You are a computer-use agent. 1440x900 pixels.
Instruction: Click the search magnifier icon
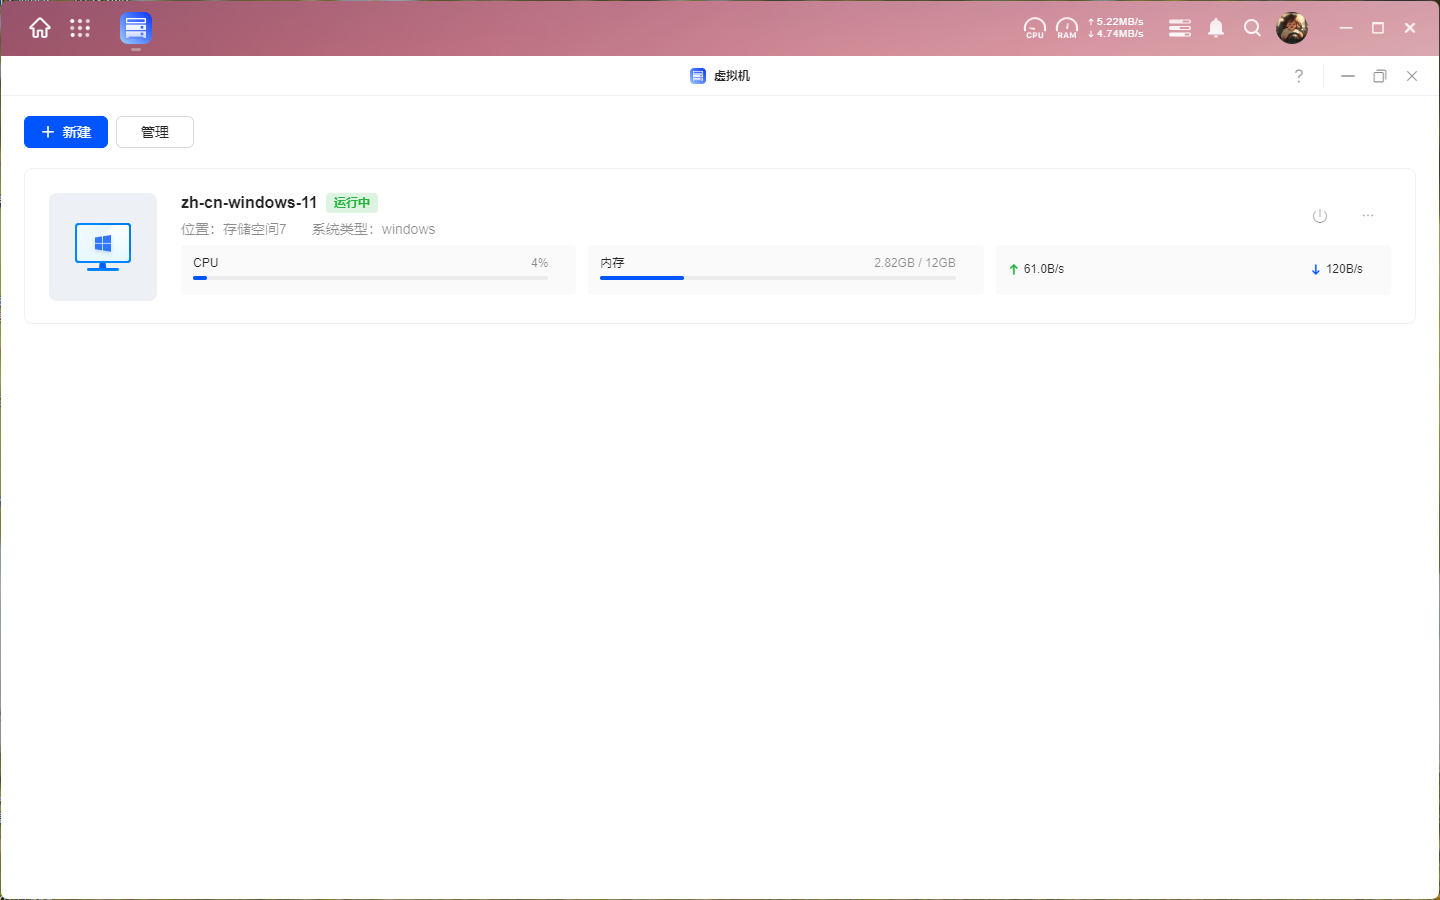point(1252,28)
